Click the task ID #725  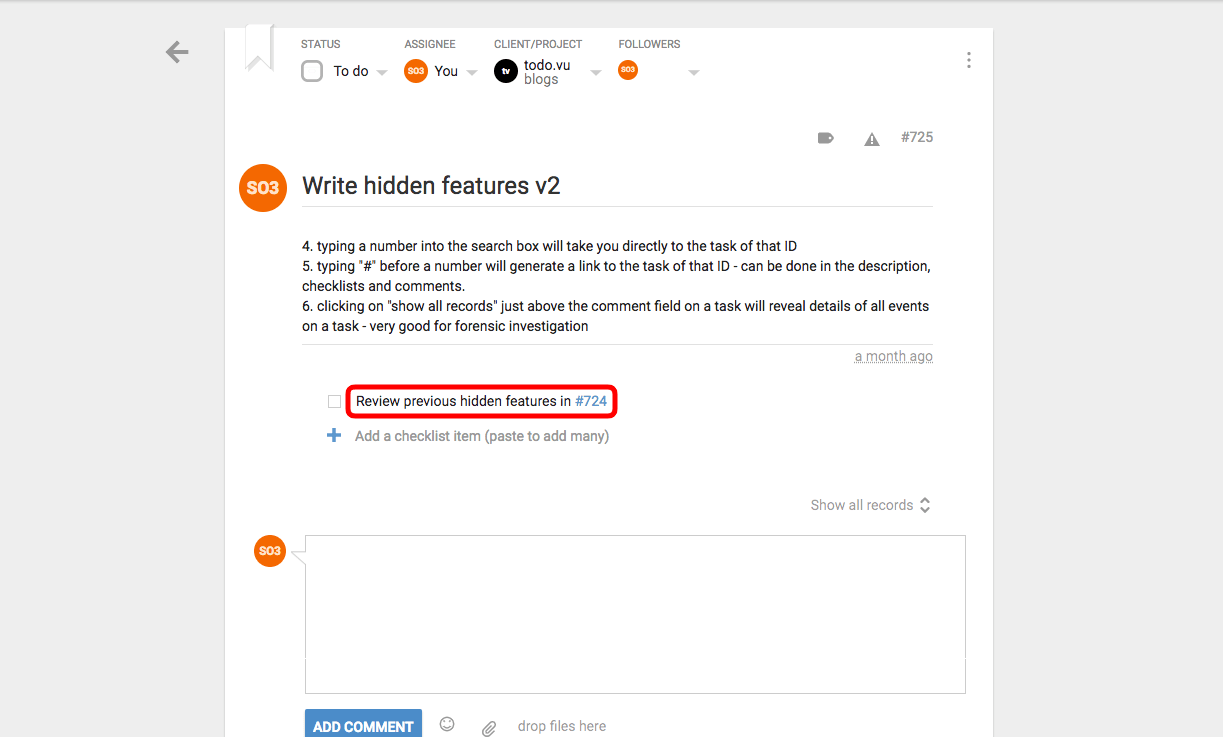(x=917, y=137)
